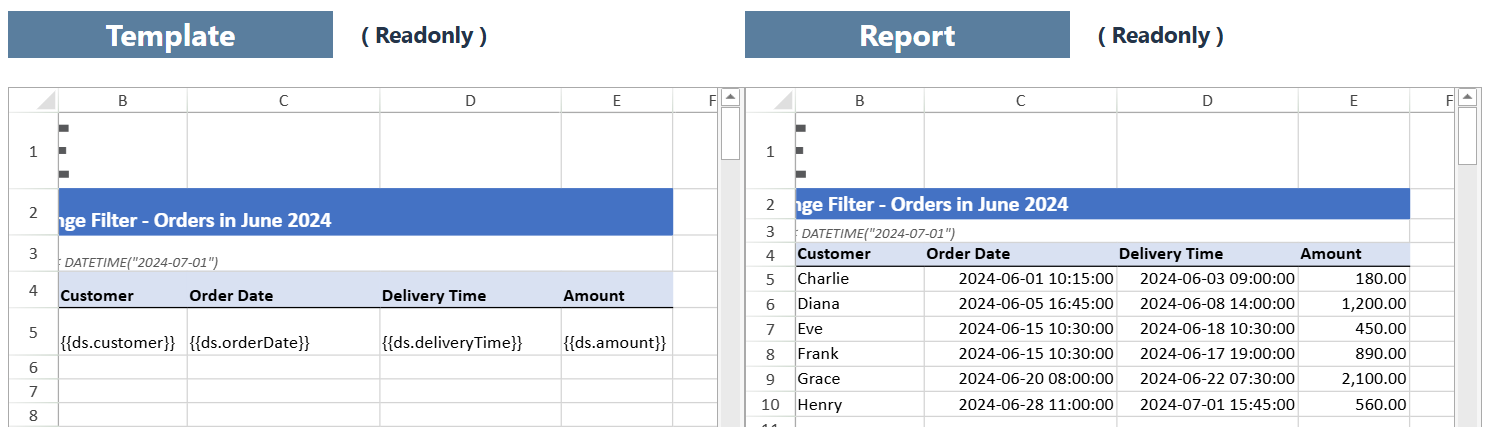Click the Report header banner

(x=907, y=35)
